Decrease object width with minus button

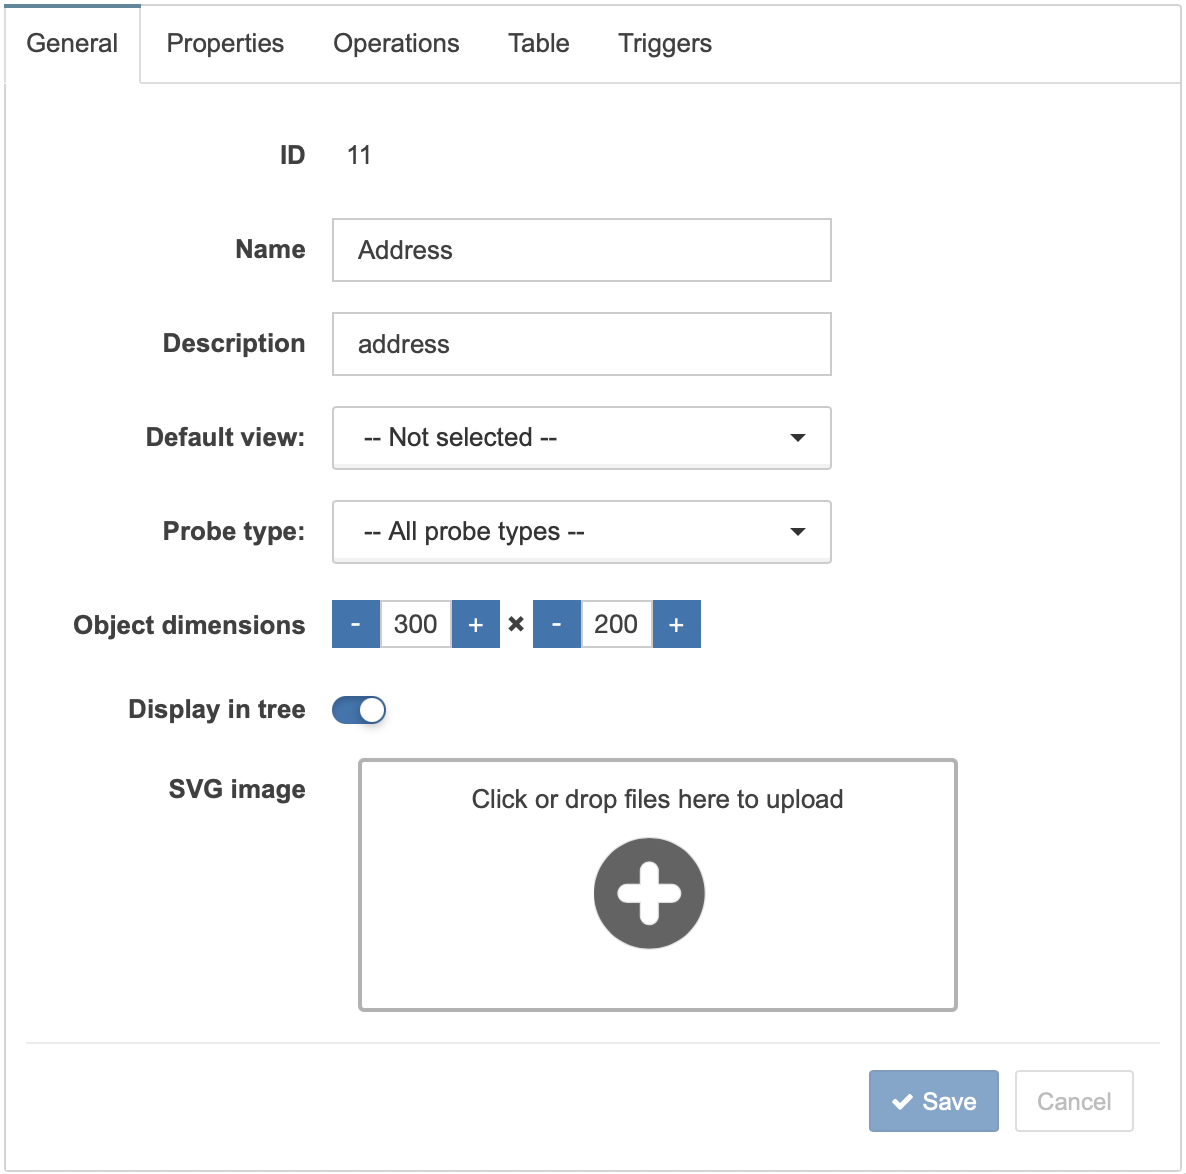[x=355, y=624]
